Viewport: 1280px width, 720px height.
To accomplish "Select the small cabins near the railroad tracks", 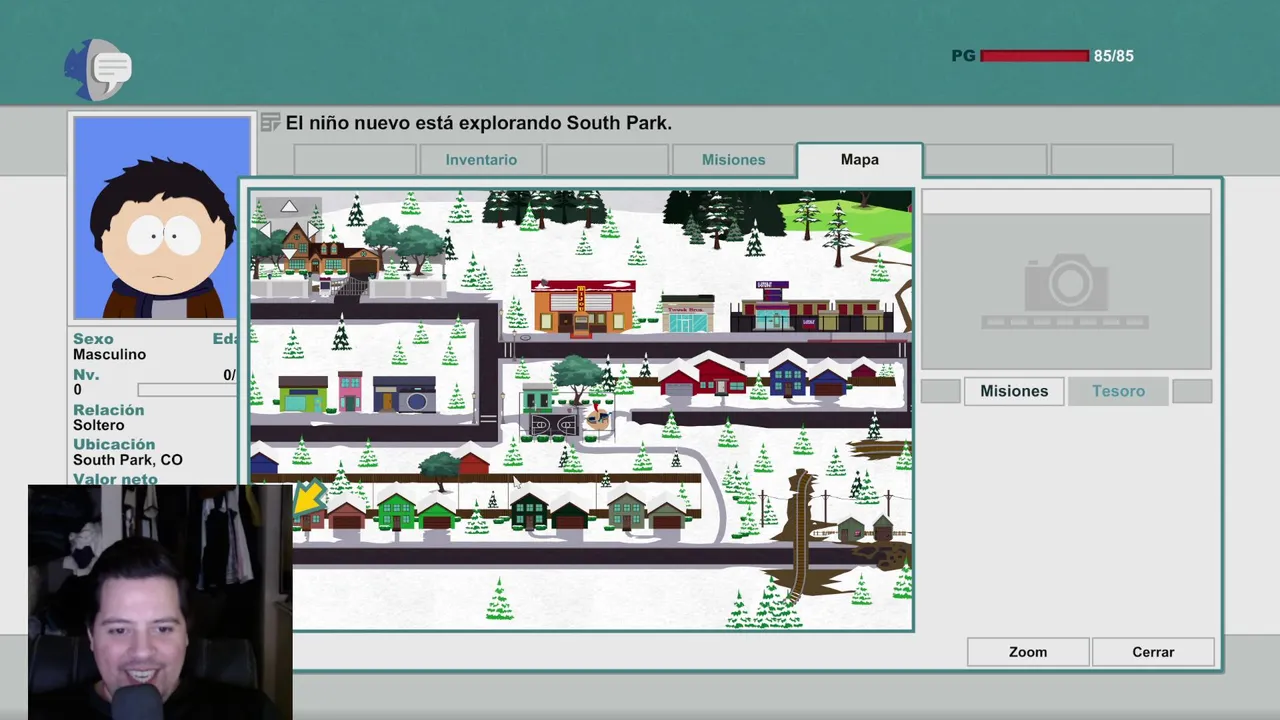I will 866,527.
